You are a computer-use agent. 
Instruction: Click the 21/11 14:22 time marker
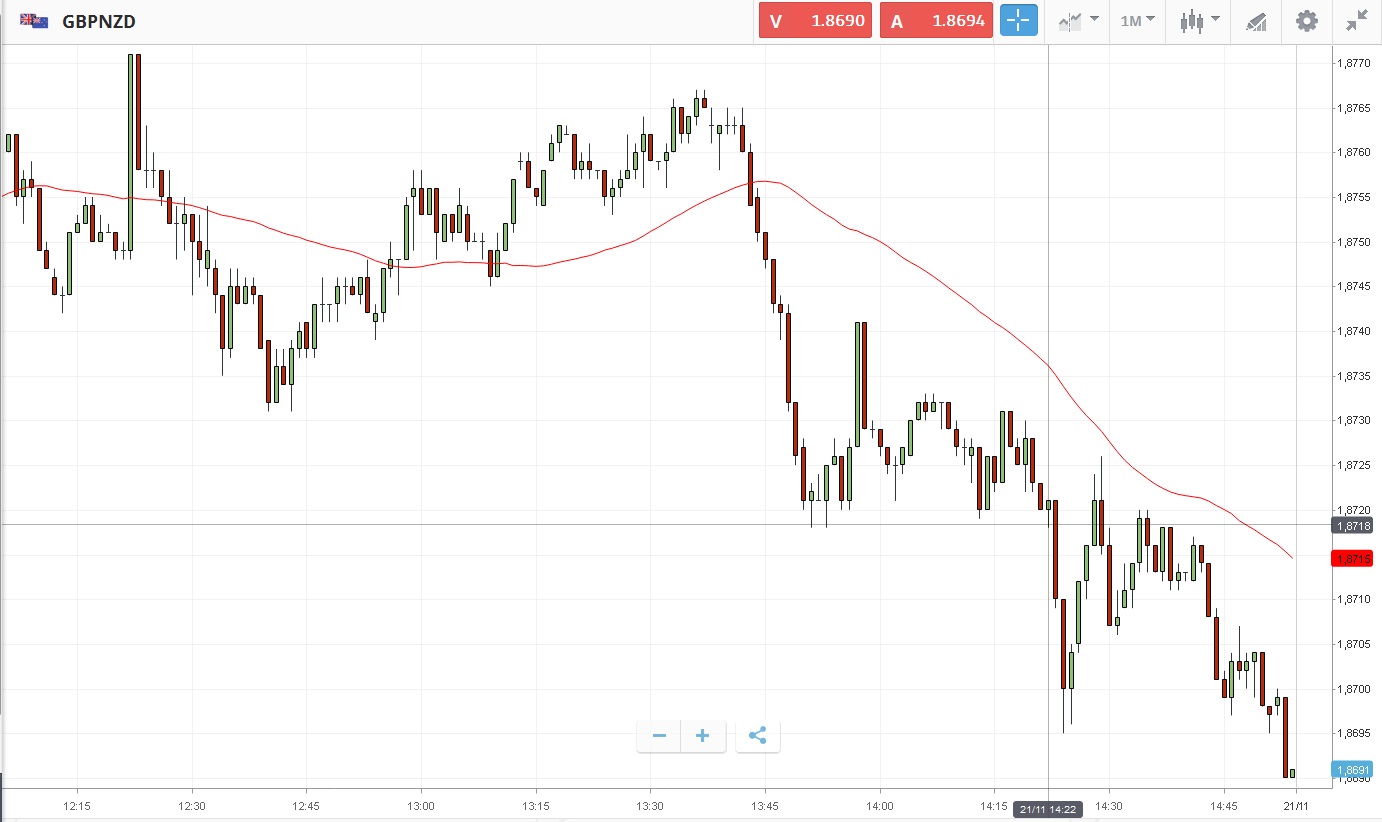tap(1049, 809)
